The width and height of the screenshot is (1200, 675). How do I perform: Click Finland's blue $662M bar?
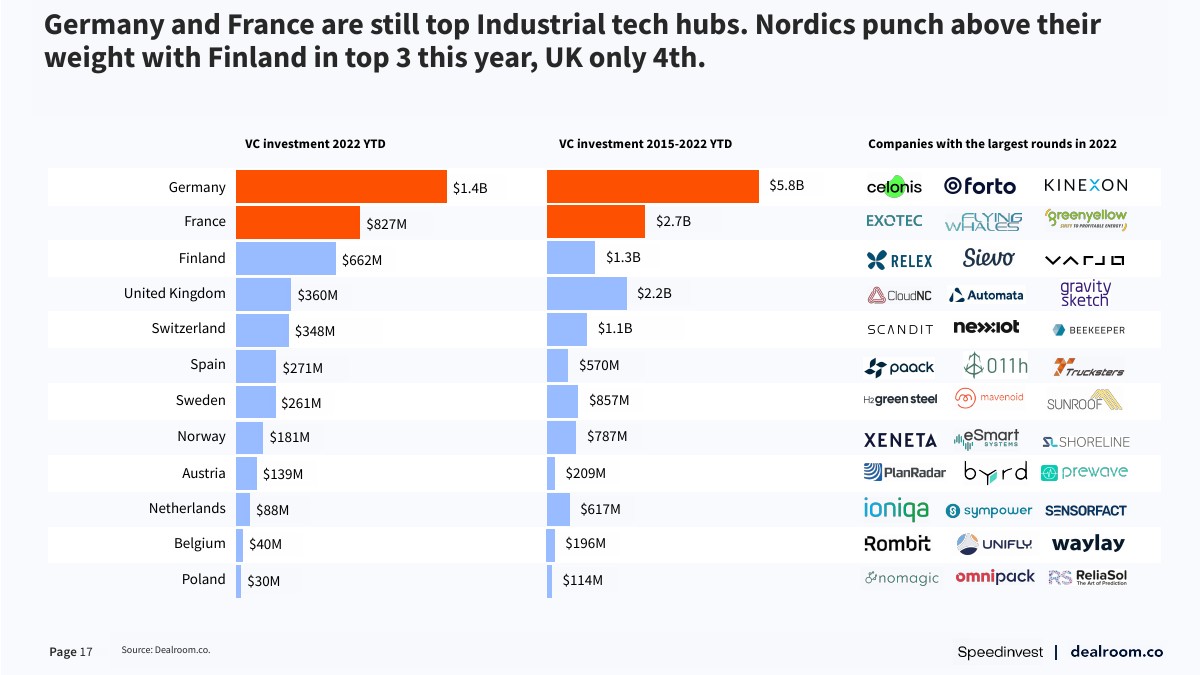(x=286, y=258)
